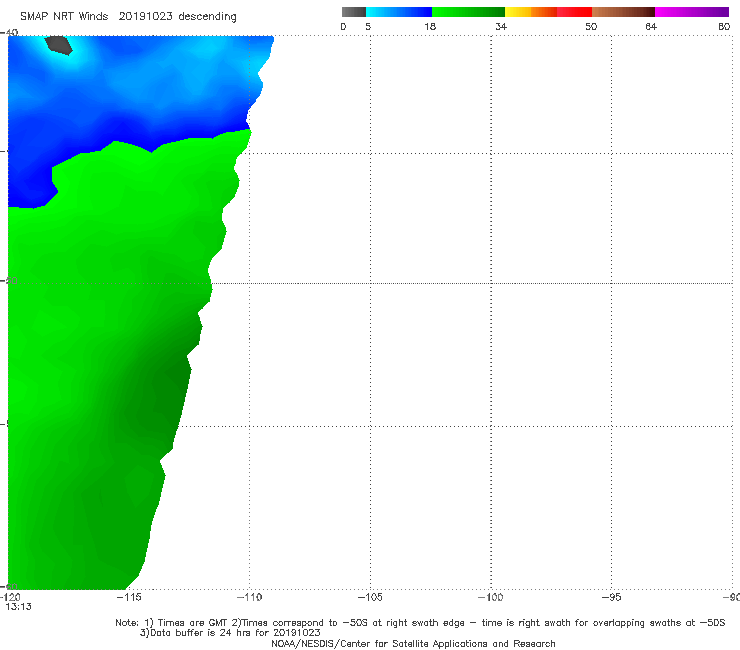Click the 'Data buffer is 24 hrs' note
Screen dimensions: 740x650
pos(230,633)
